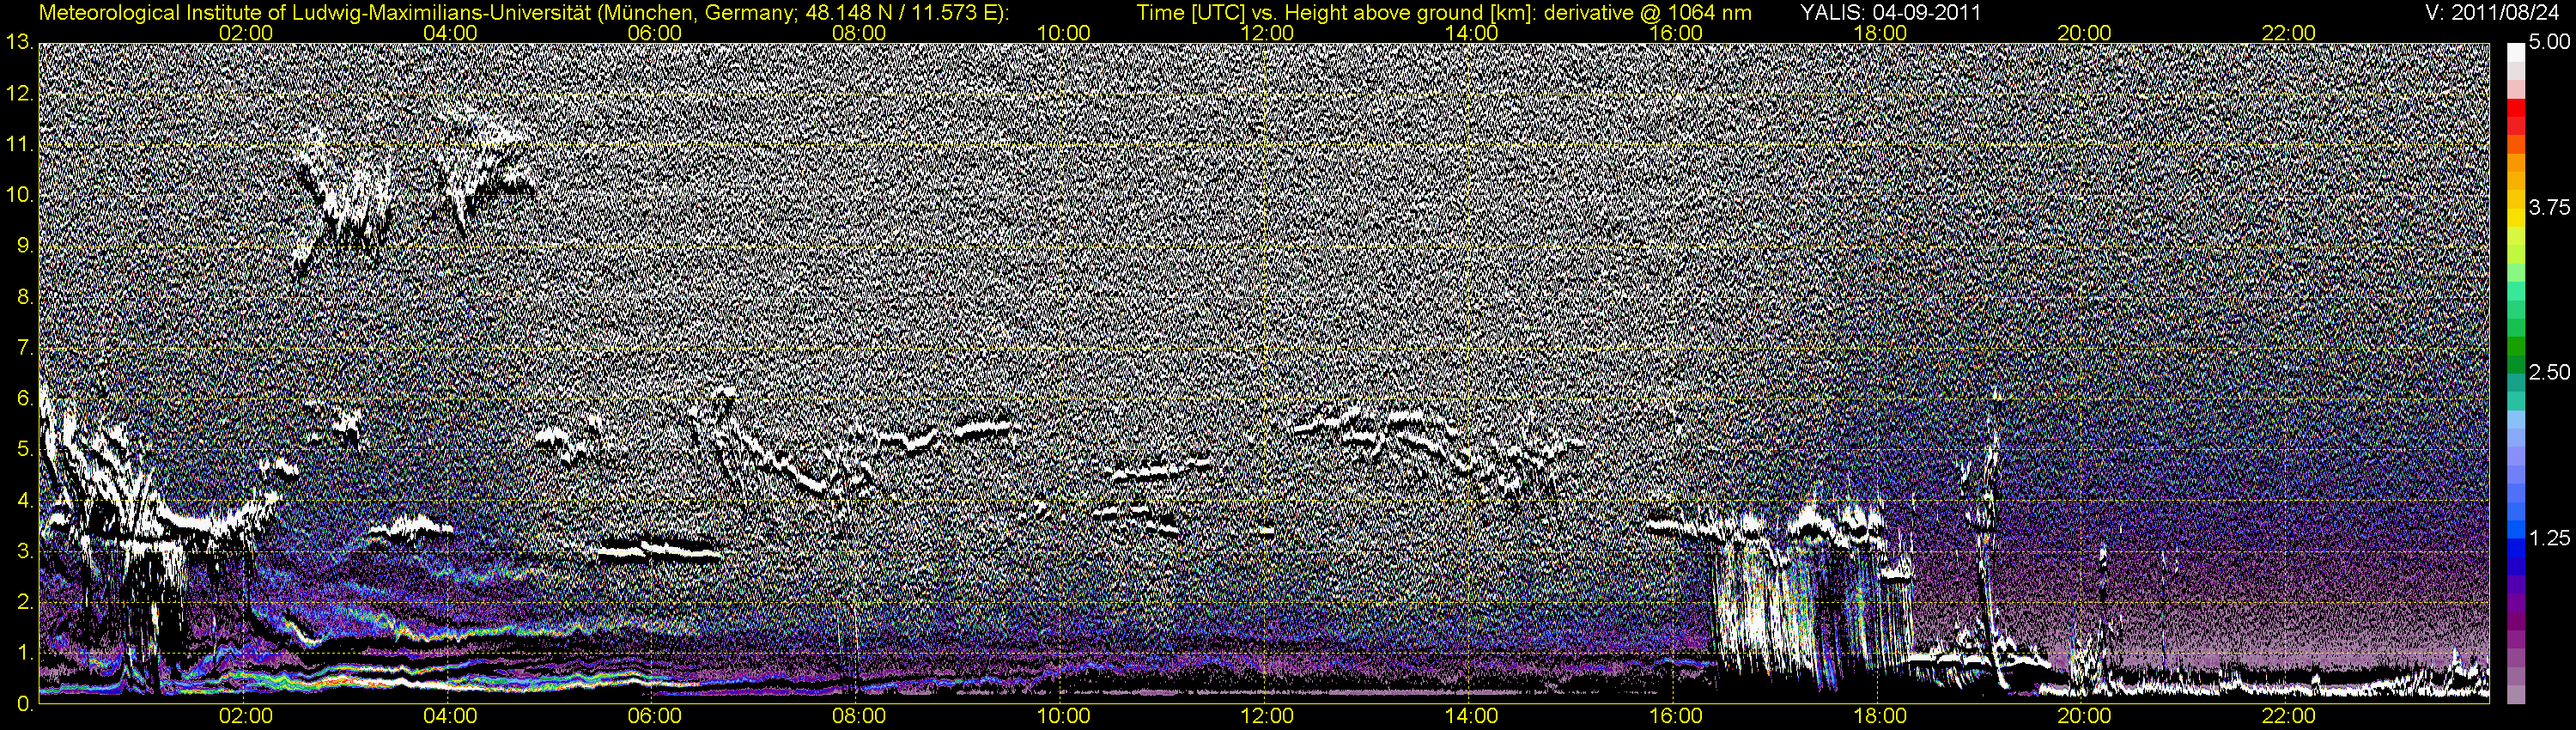
Task: Click the 1 km height axis label
Action: 25,654
